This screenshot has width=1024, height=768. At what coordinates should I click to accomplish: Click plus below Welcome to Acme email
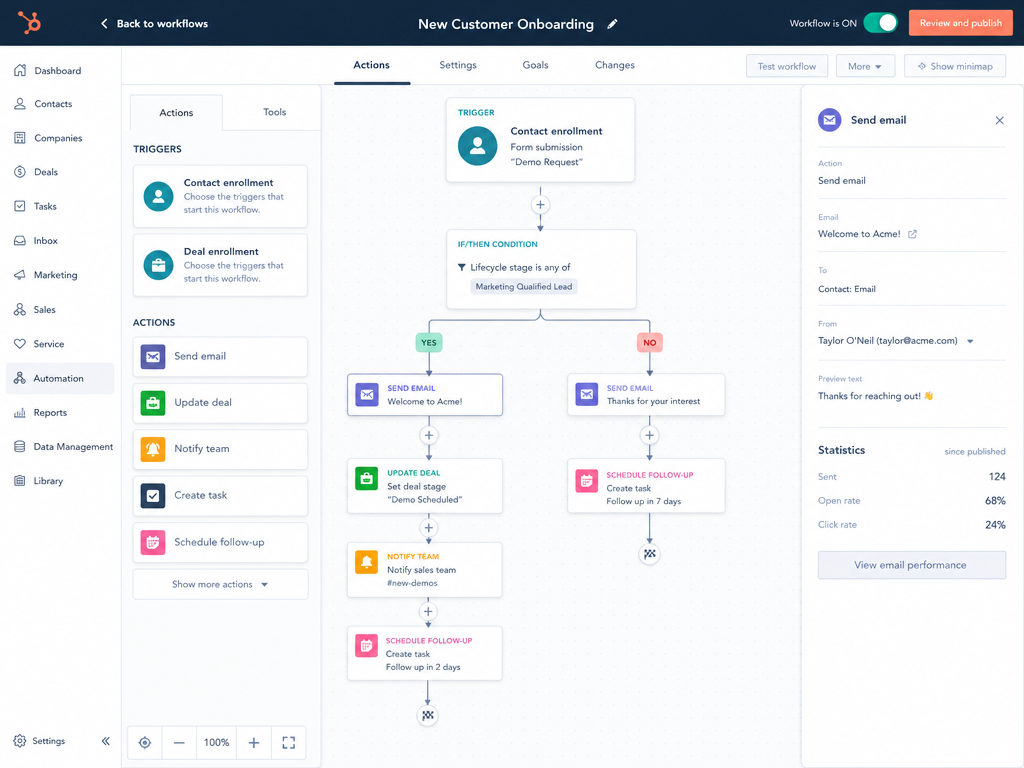(428, 435)
